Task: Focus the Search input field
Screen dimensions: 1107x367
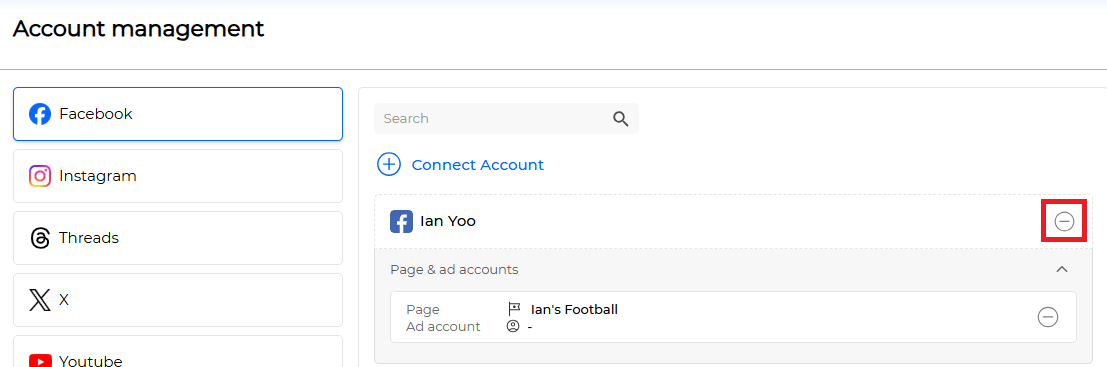Action: tap(506, 119)
